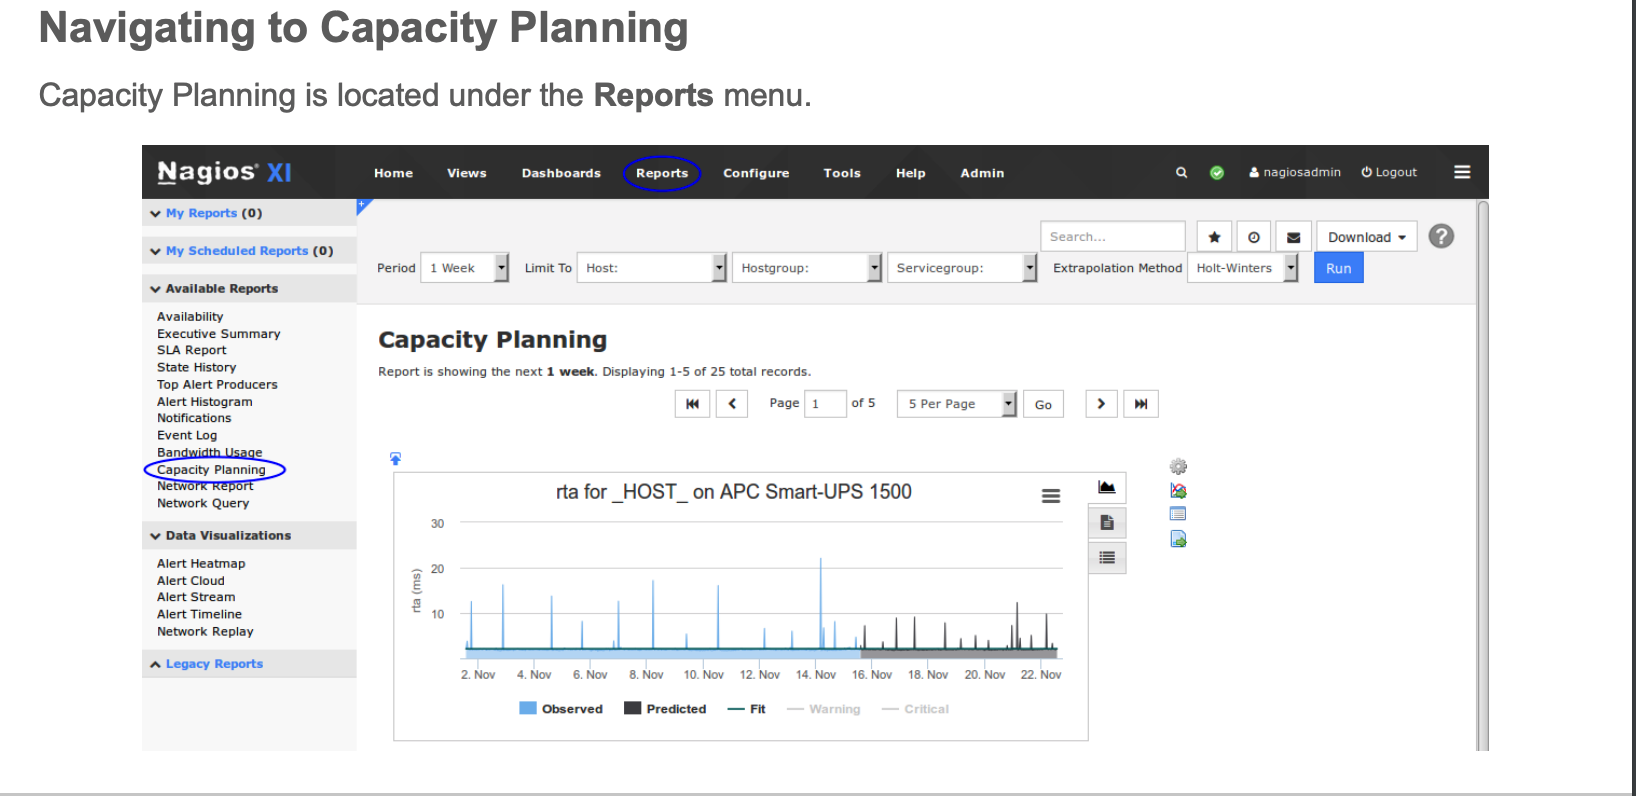Toggle the Predicted series in chart legend

(x=665, y=709)
